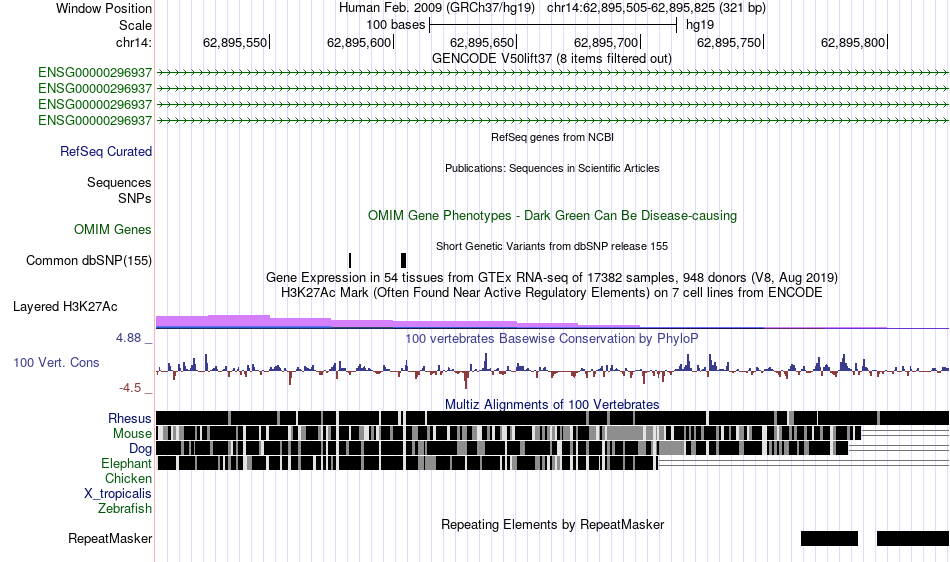Click Multiz Alignments of 100 Vertebrates title

tap(552, 404)
